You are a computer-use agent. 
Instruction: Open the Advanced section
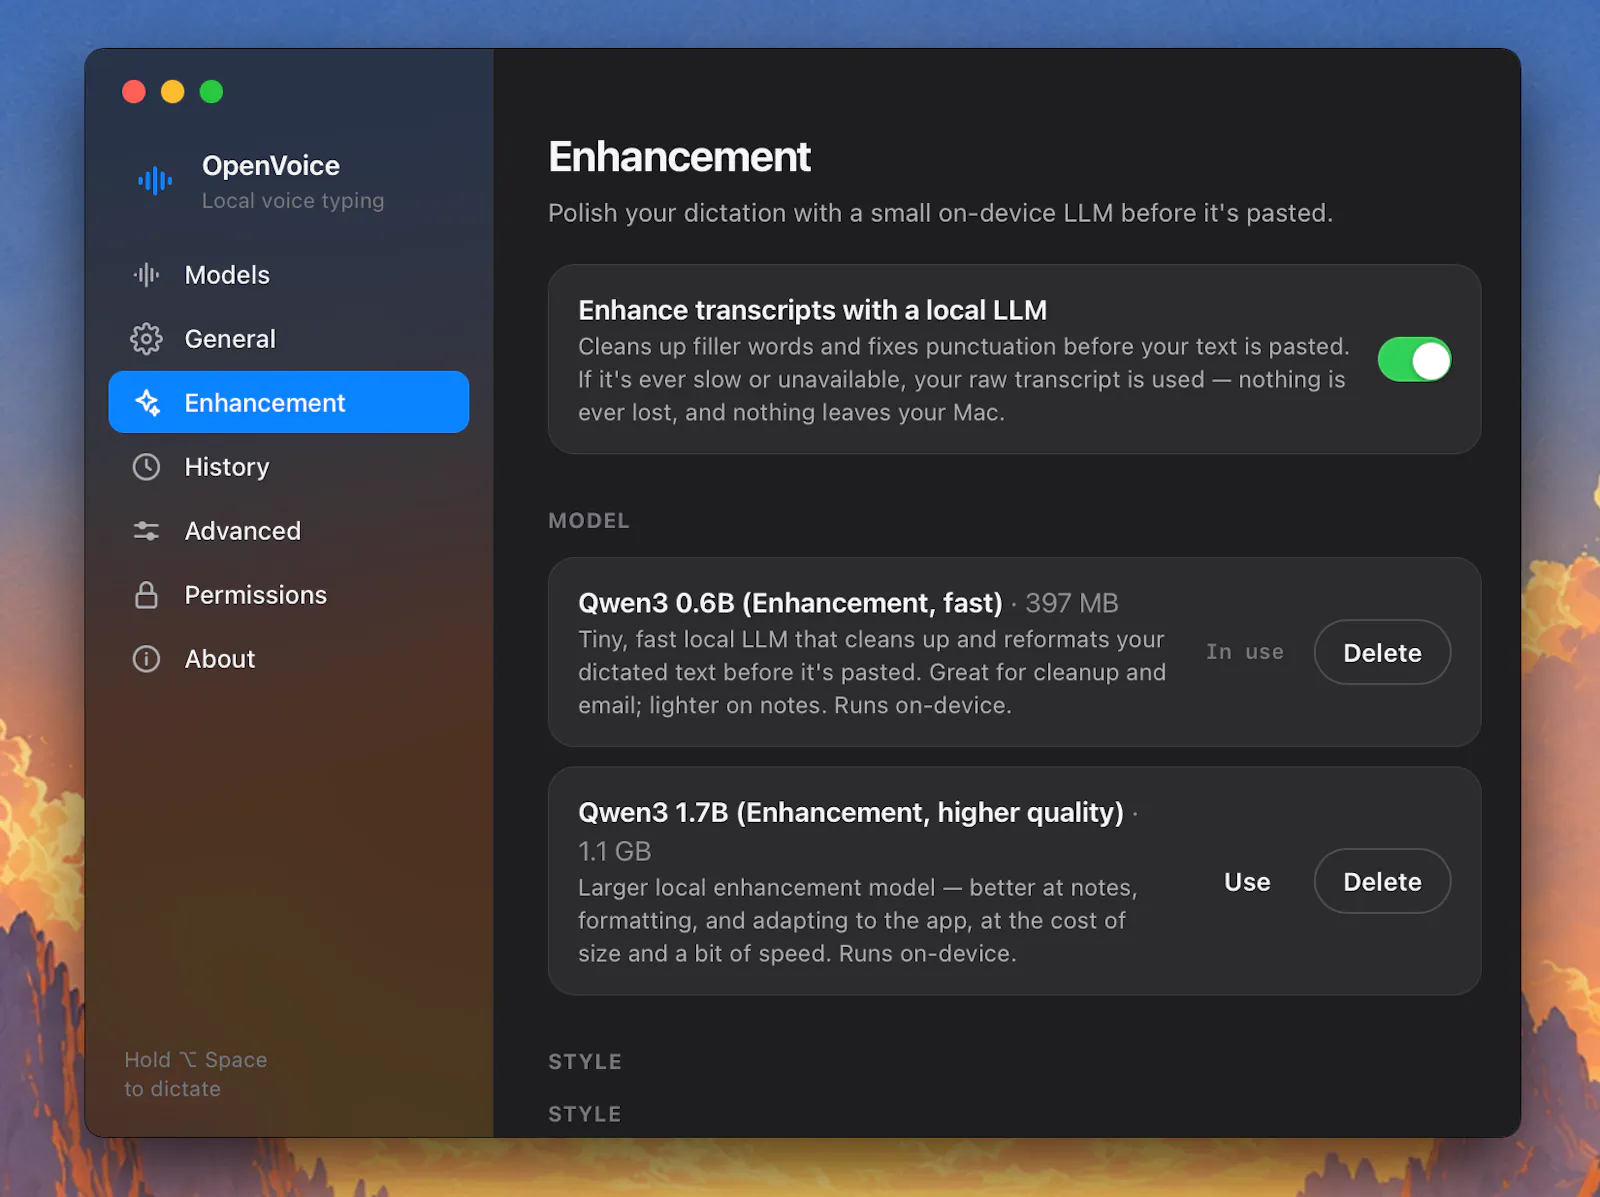pyautogui.click(x=288, y=531)
